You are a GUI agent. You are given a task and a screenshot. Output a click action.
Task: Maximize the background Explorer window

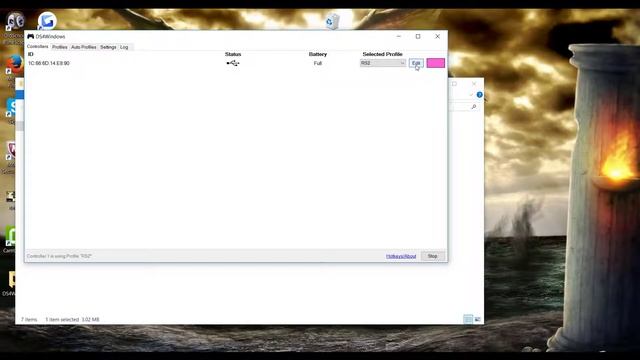coord(454,84)
